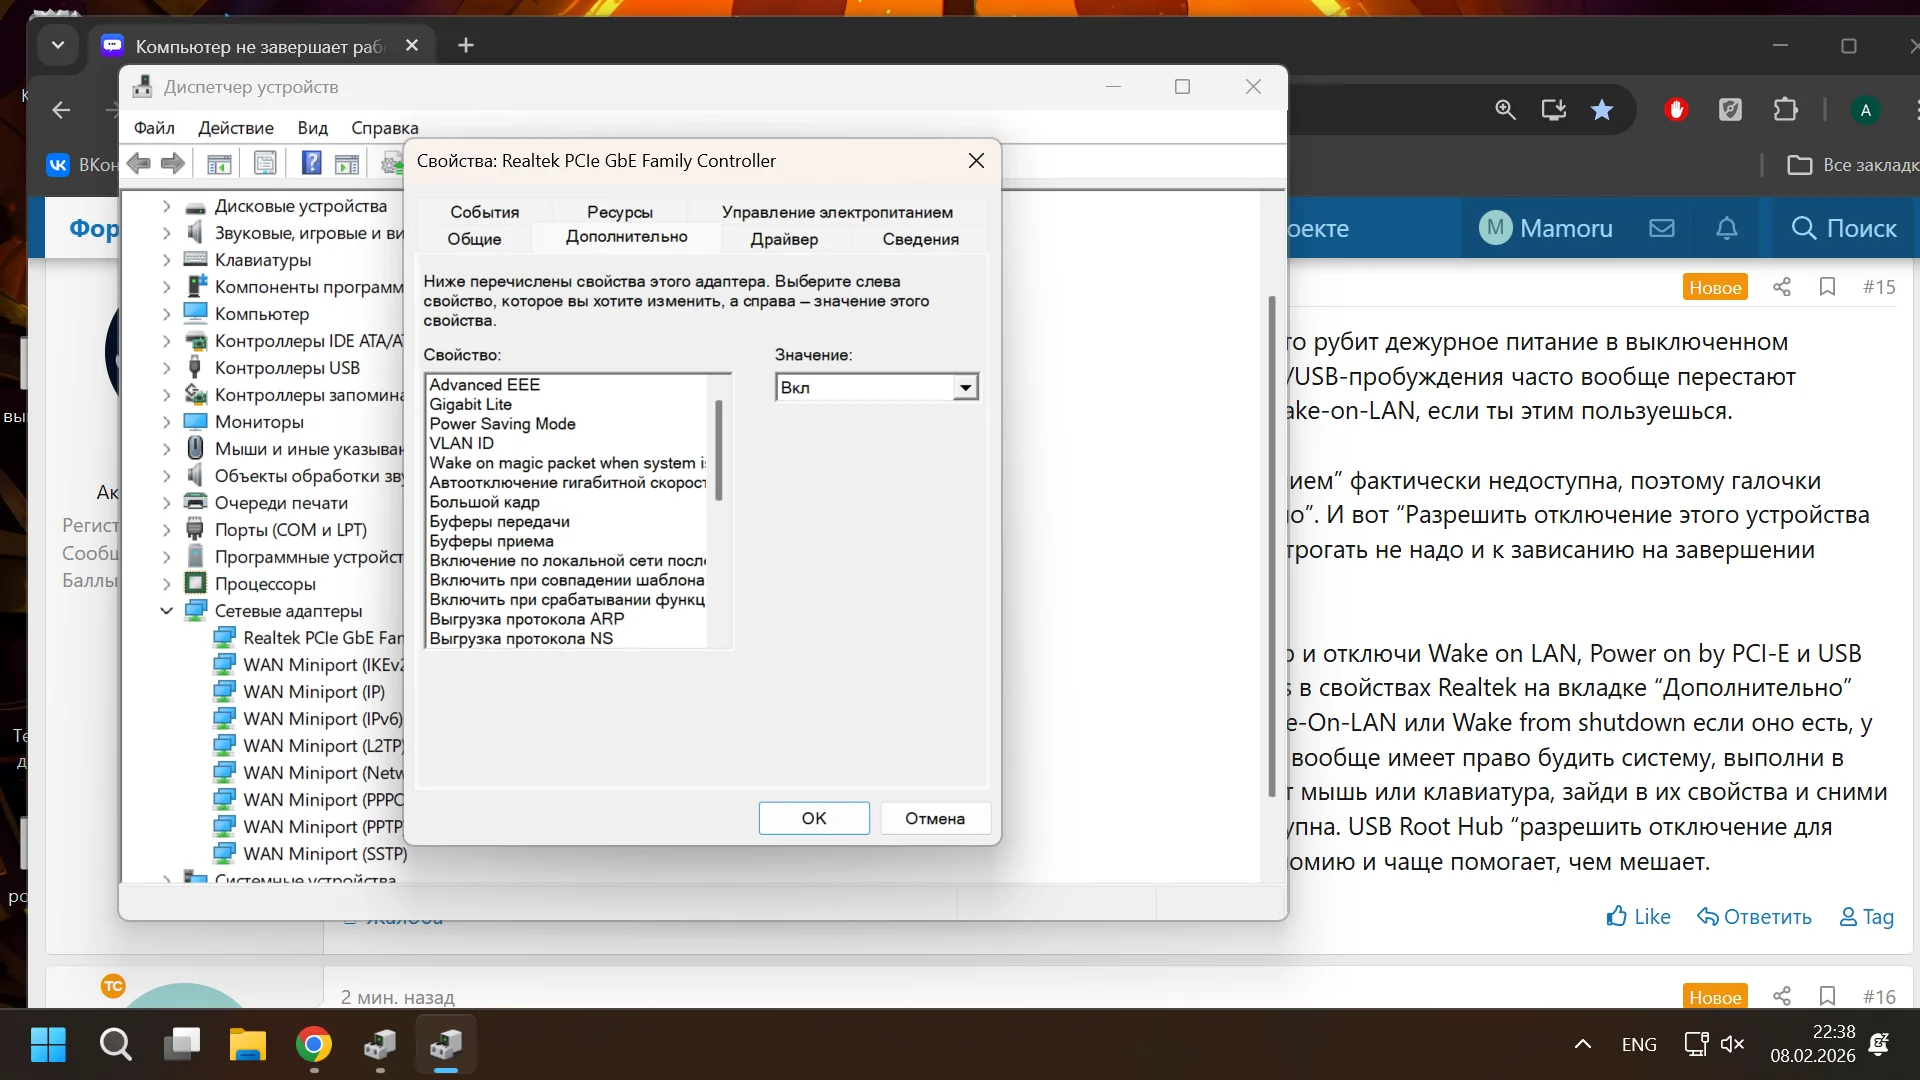Click the Device Manager Back arrow icon
This screenshot has height=1080, width=1920.
(139, 163)
